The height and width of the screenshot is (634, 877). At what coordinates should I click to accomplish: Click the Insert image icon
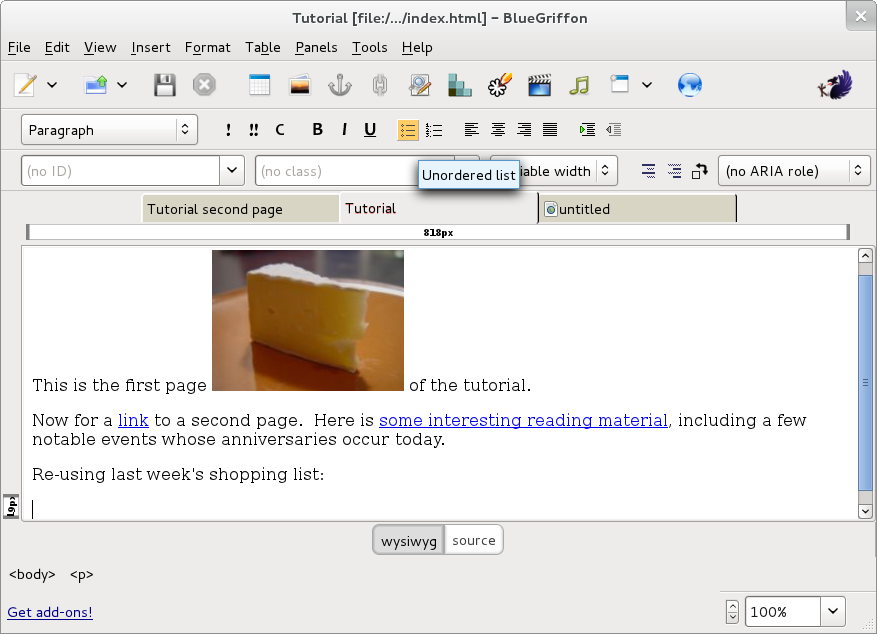click(x=299, y=85)
